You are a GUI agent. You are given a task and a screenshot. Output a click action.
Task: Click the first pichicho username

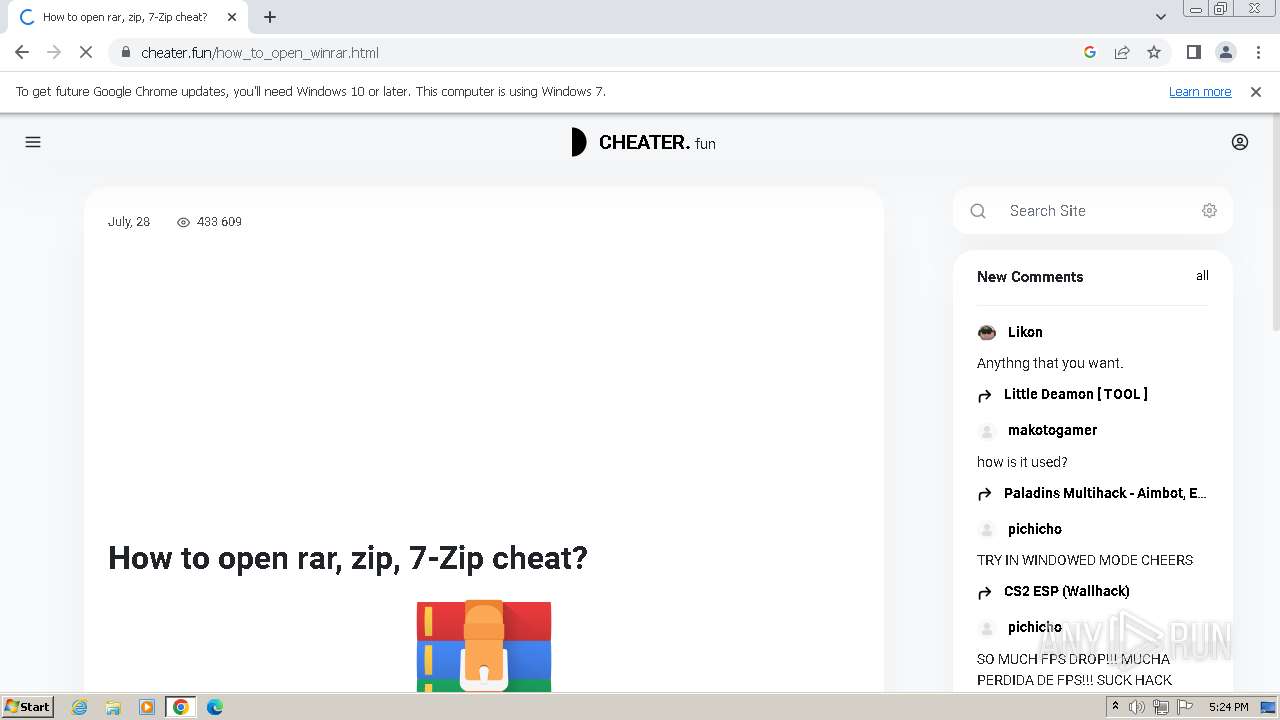pos(1035,529)
